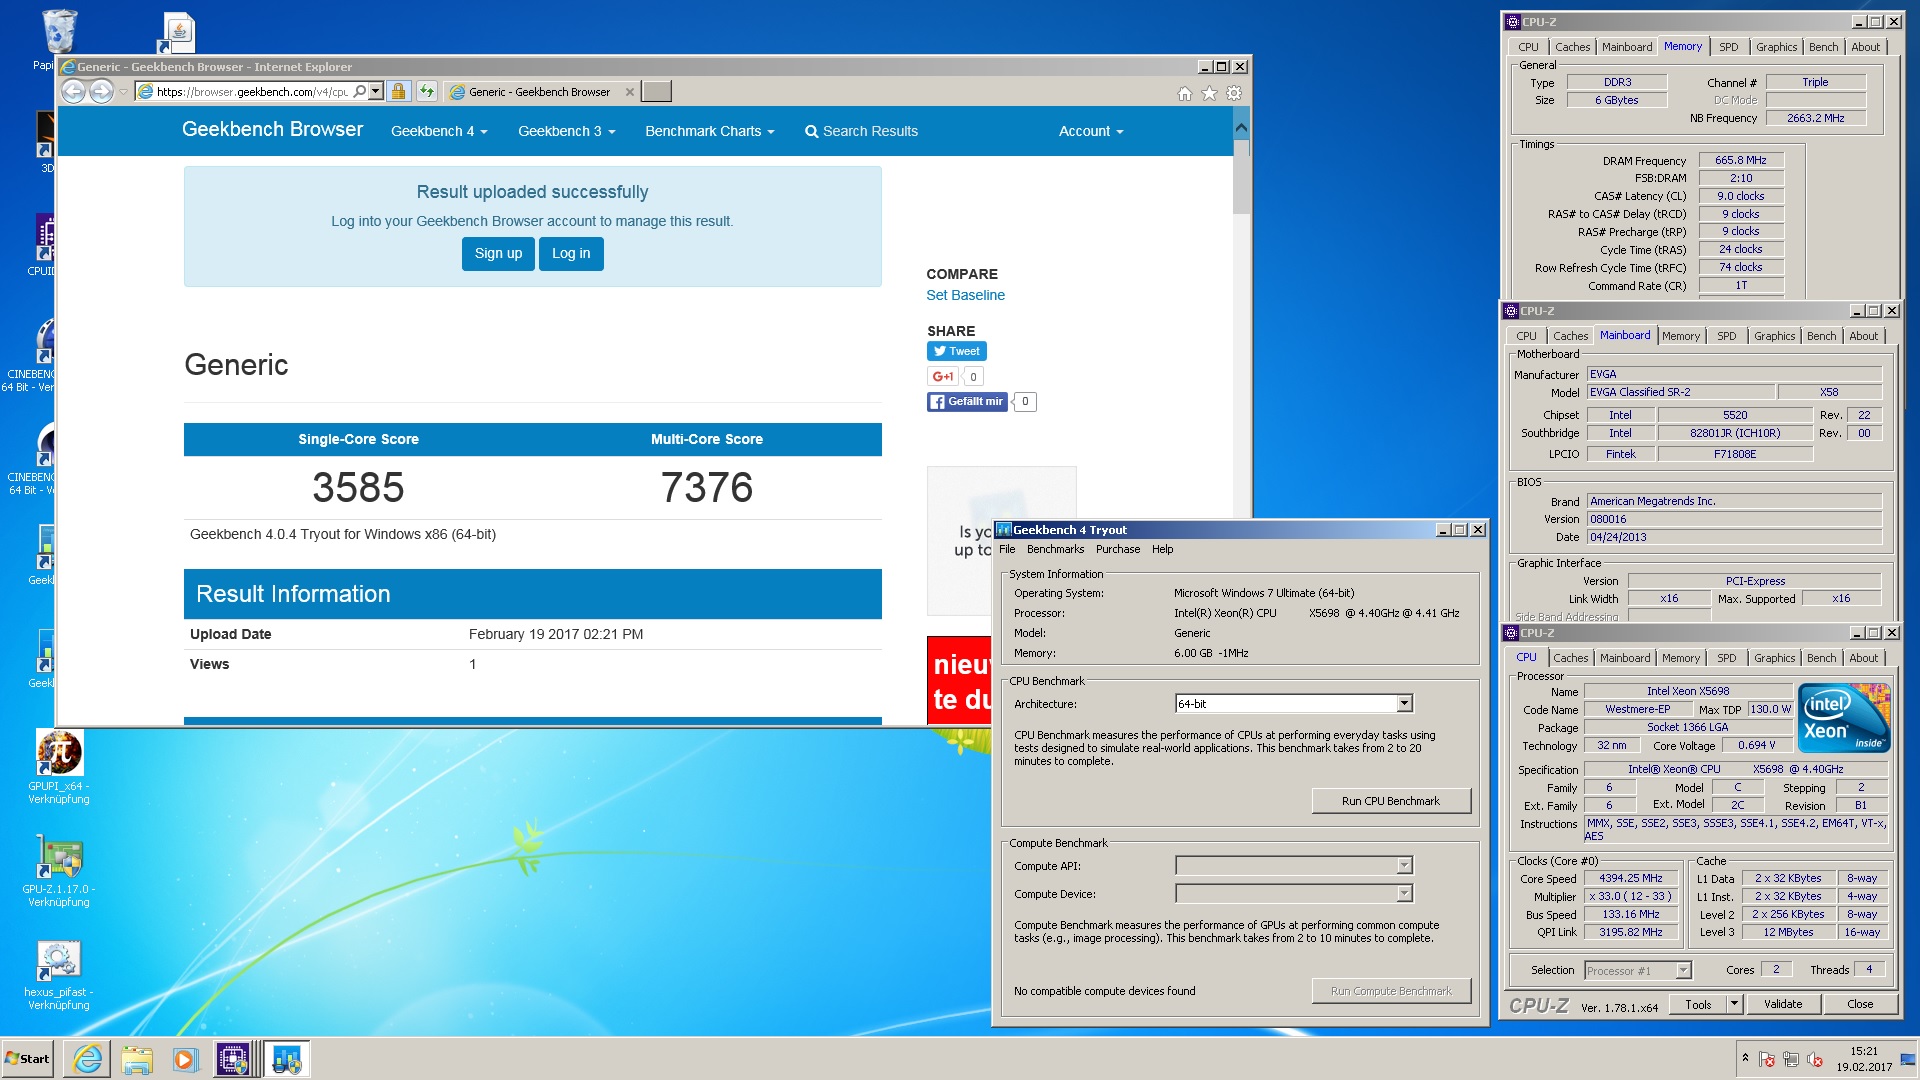This screenshot has width=1920, height=1080.
Task: Click Run CPU Benchmark button
Action: (1390, 801)
